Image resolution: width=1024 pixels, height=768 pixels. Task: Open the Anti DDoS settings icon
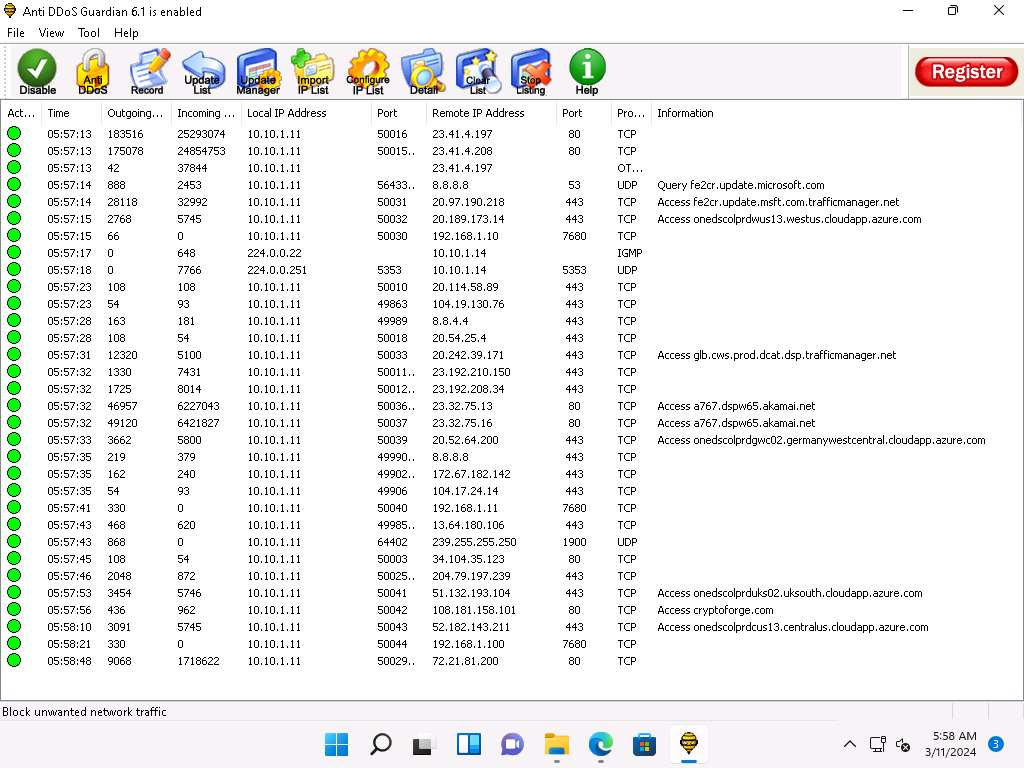tap(93, 71)
